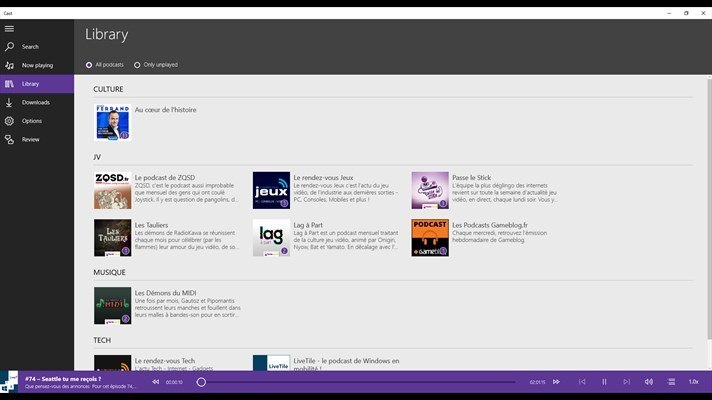This screenshot has height=400, width=712.
Task: Open the 1.0x playback speed selector
Action: click(x=693, y=382)
